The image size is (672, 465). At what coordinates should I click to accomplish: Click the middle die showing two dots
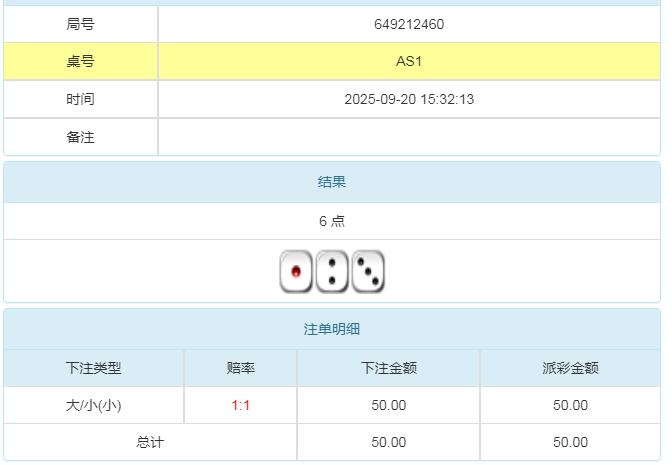point(332,271)
